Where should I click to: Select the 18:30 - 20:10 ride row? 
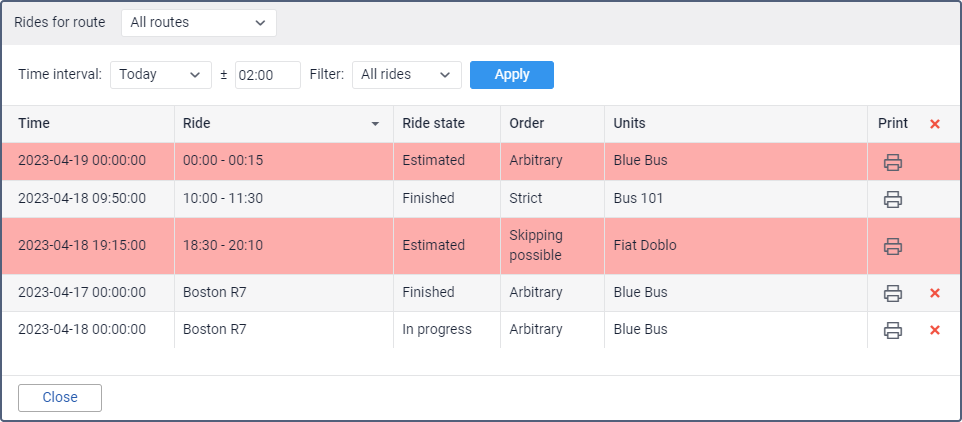[481, 245]
